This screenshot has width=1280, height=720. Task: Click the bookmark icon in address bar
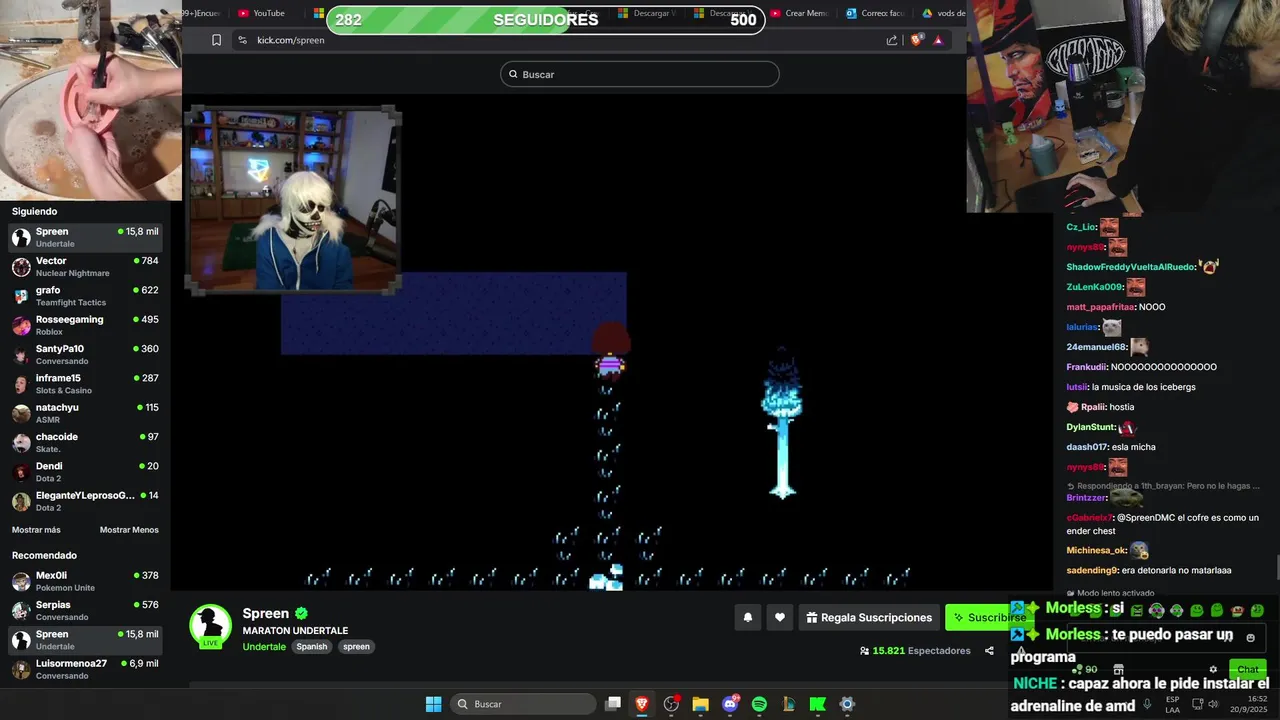[216, 40]
